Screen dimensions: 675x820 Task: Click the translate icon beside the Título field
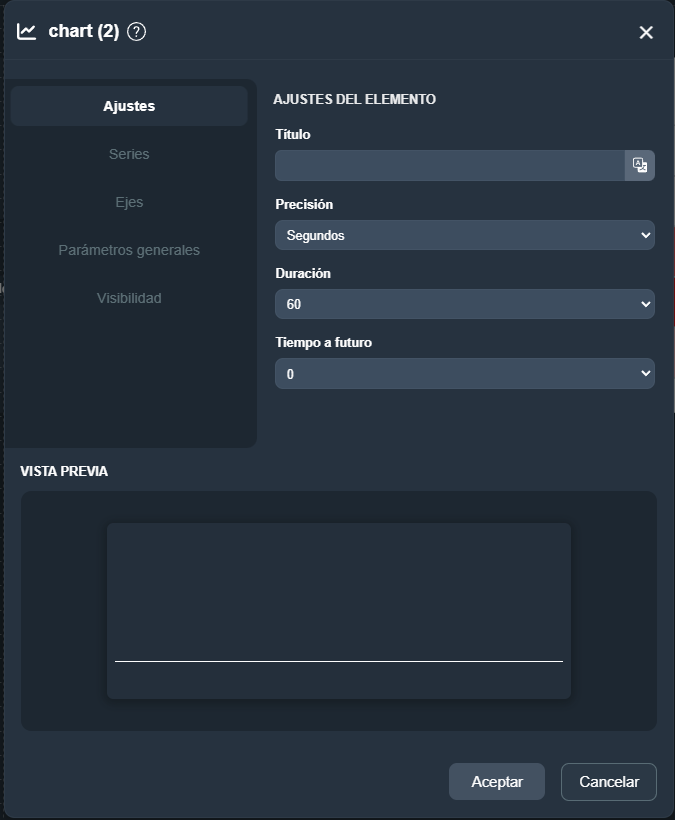(640, 166)
